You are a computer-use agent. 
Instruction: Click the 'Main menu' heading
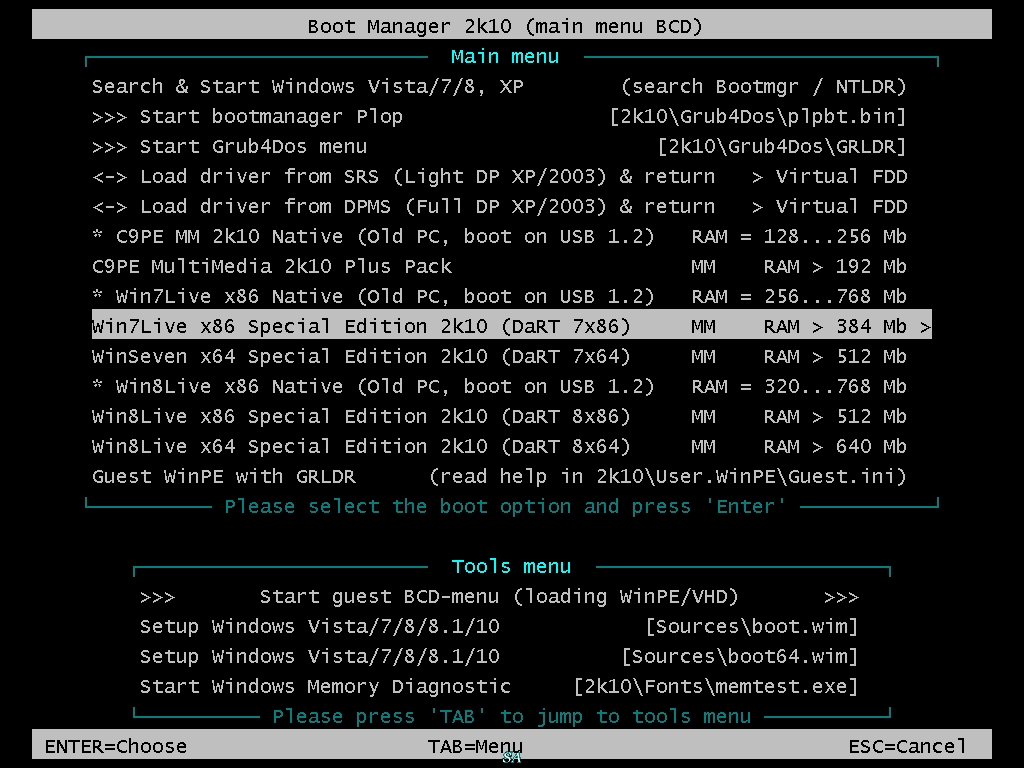point(505,57)
